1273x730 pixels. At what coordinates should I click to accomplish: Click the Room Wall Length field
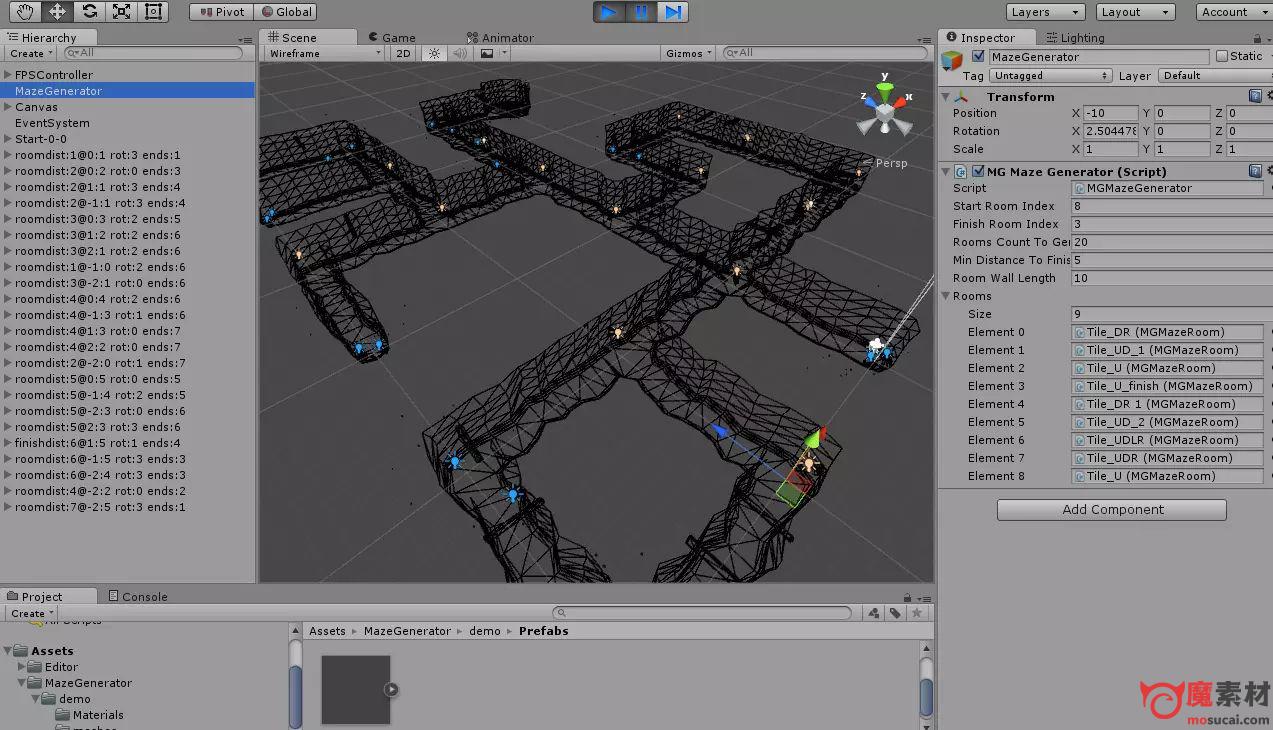1170,278
